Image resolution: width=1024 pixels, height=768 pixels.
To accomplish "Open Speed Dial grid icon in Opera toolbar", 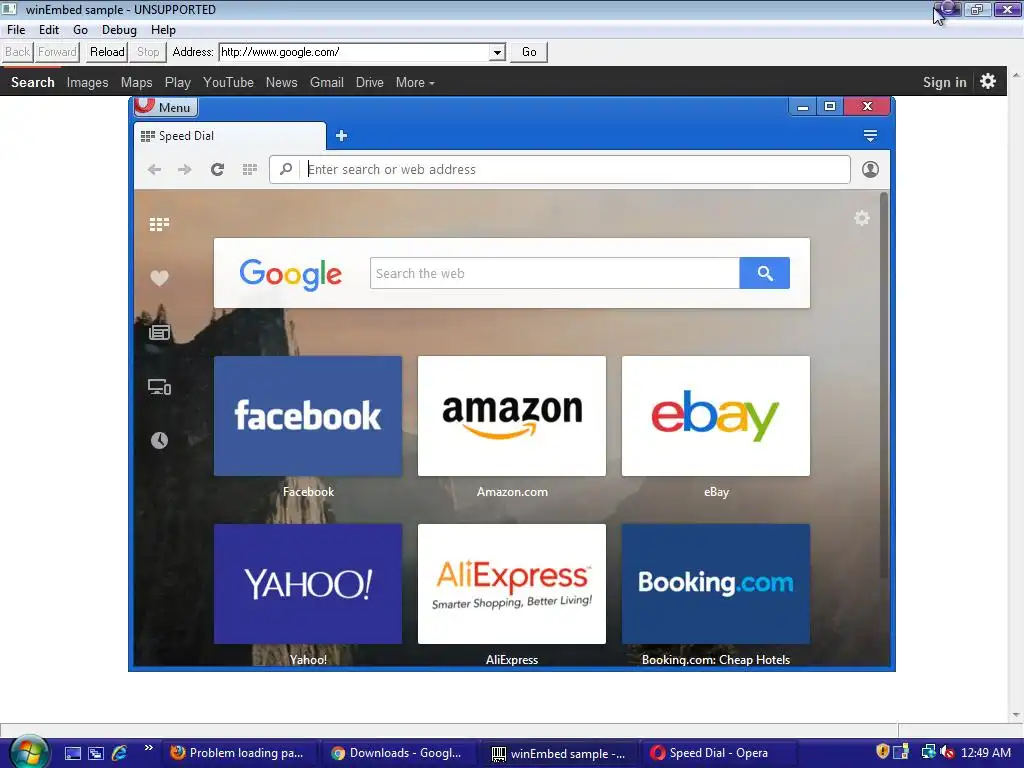I will [249, 170].
